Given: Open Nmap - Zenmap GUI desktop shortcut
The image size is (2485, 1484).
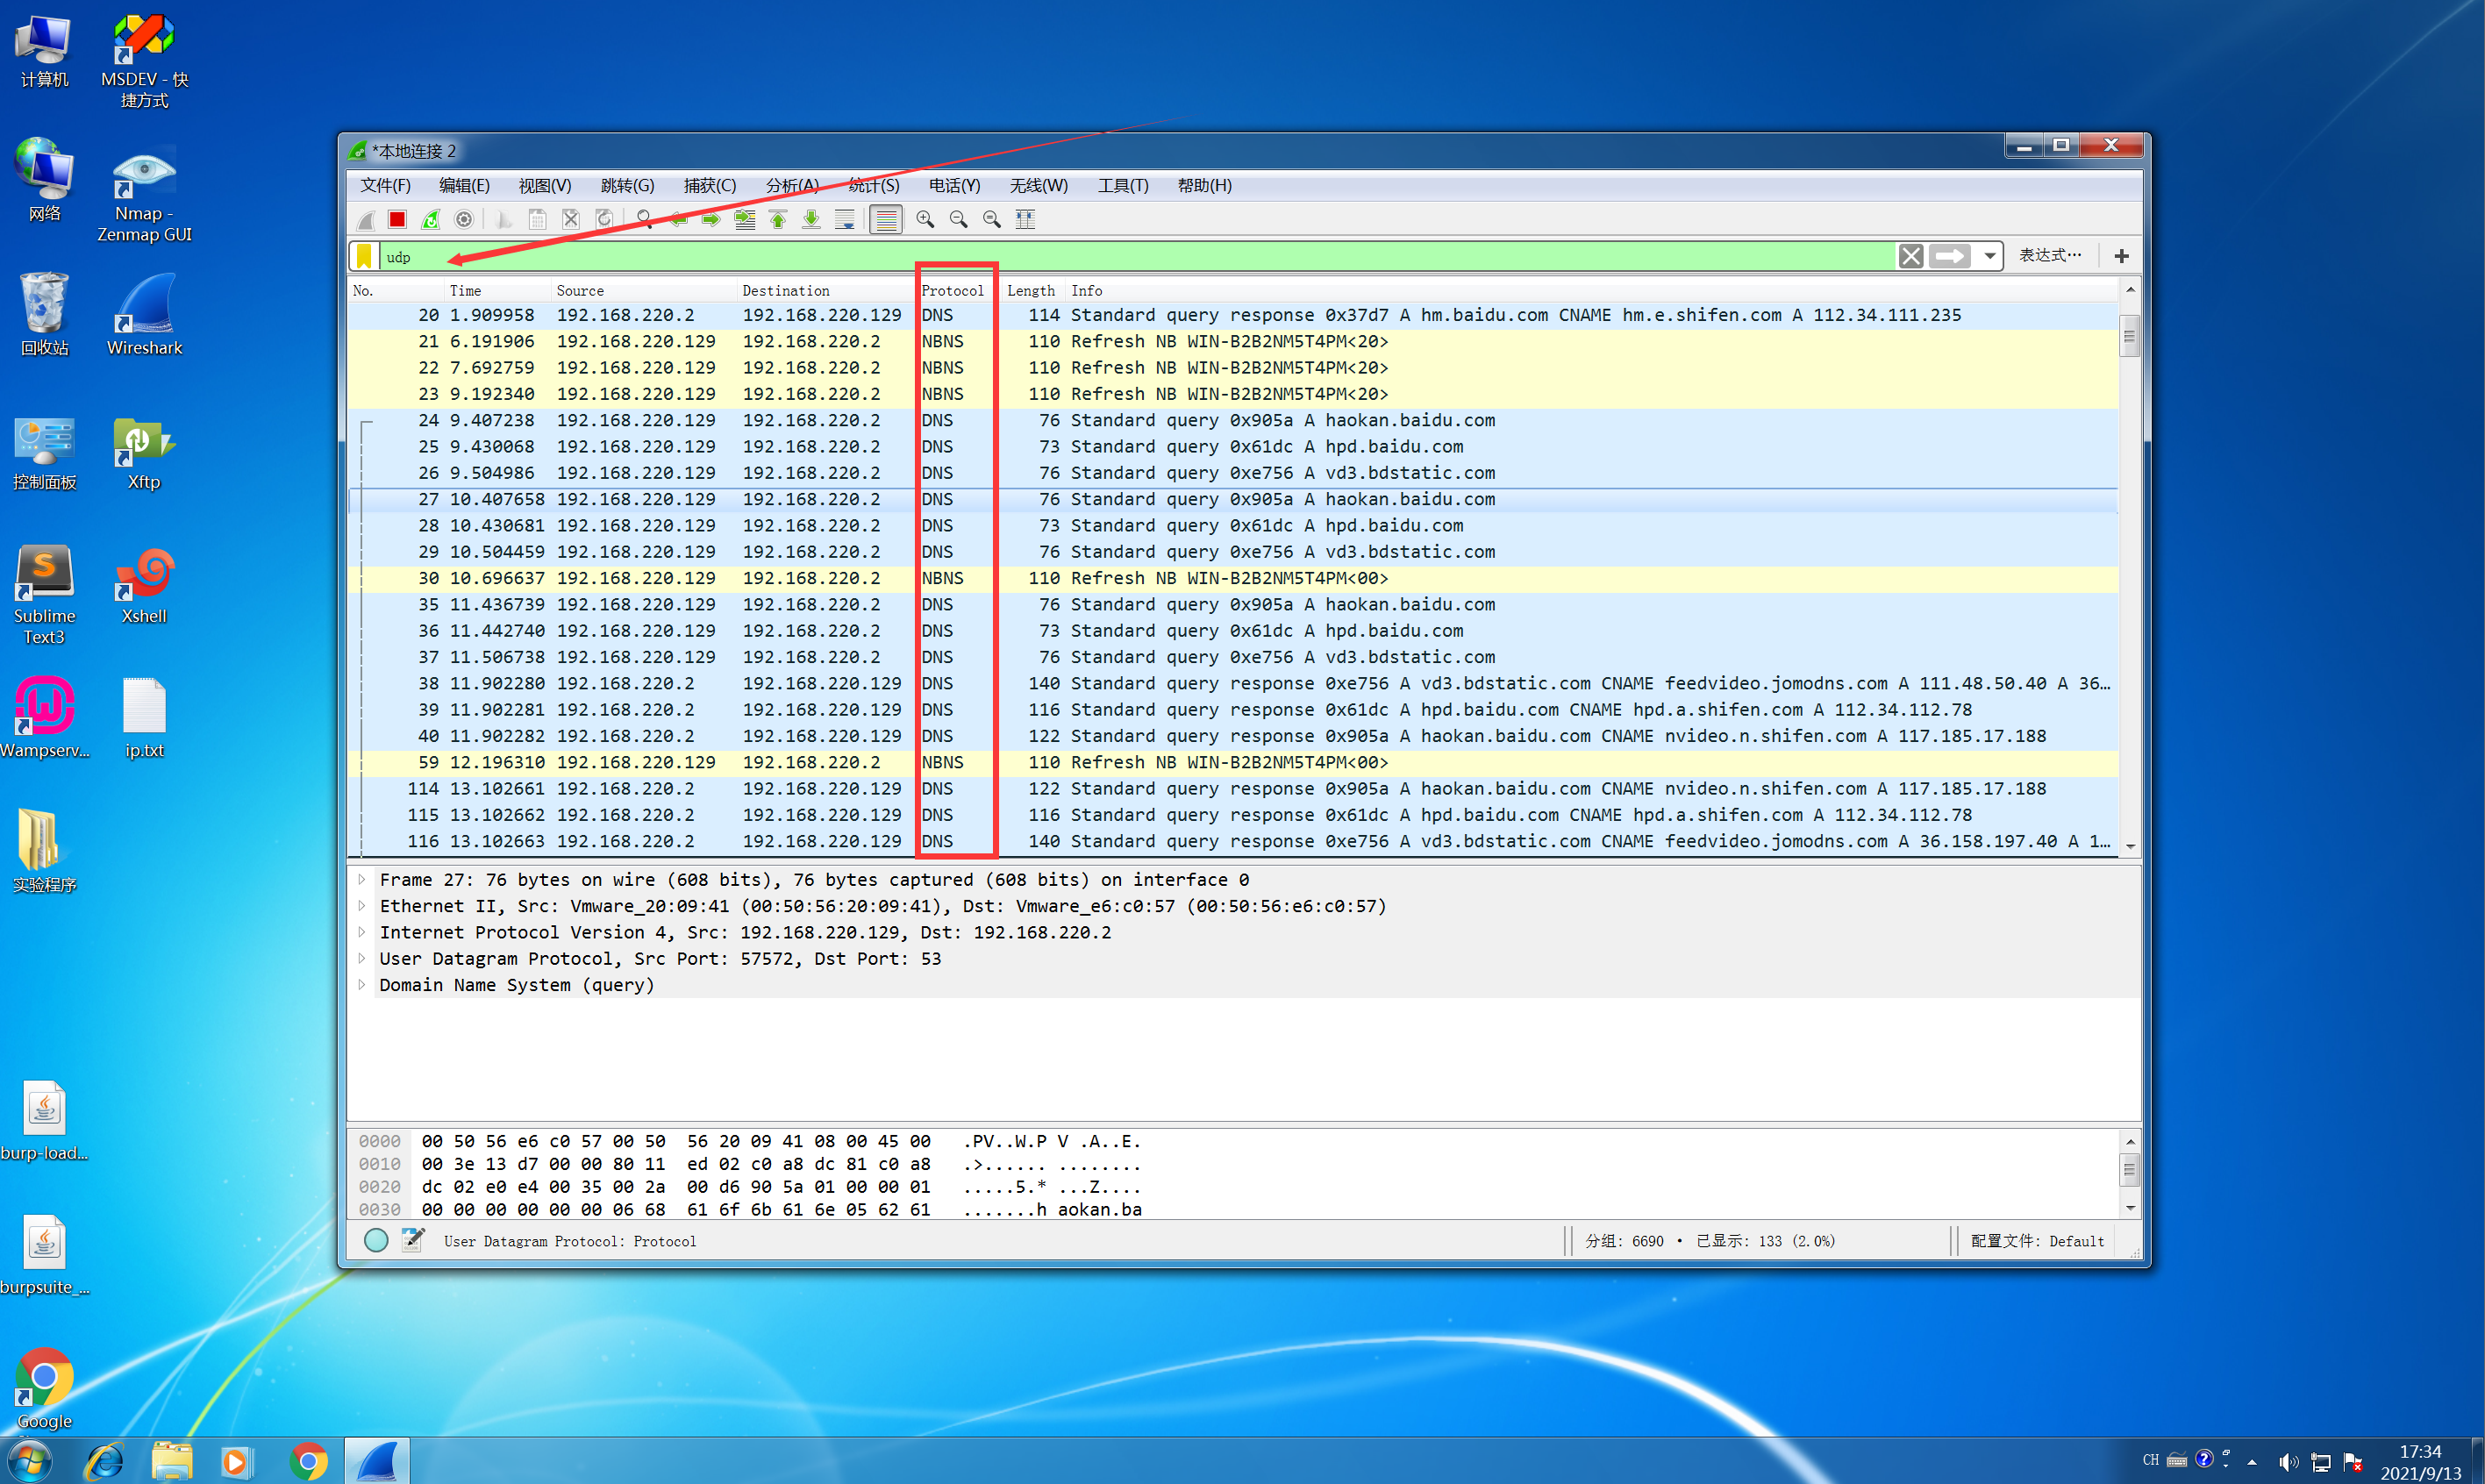Looking at the screenshot, I should [144, 194].
